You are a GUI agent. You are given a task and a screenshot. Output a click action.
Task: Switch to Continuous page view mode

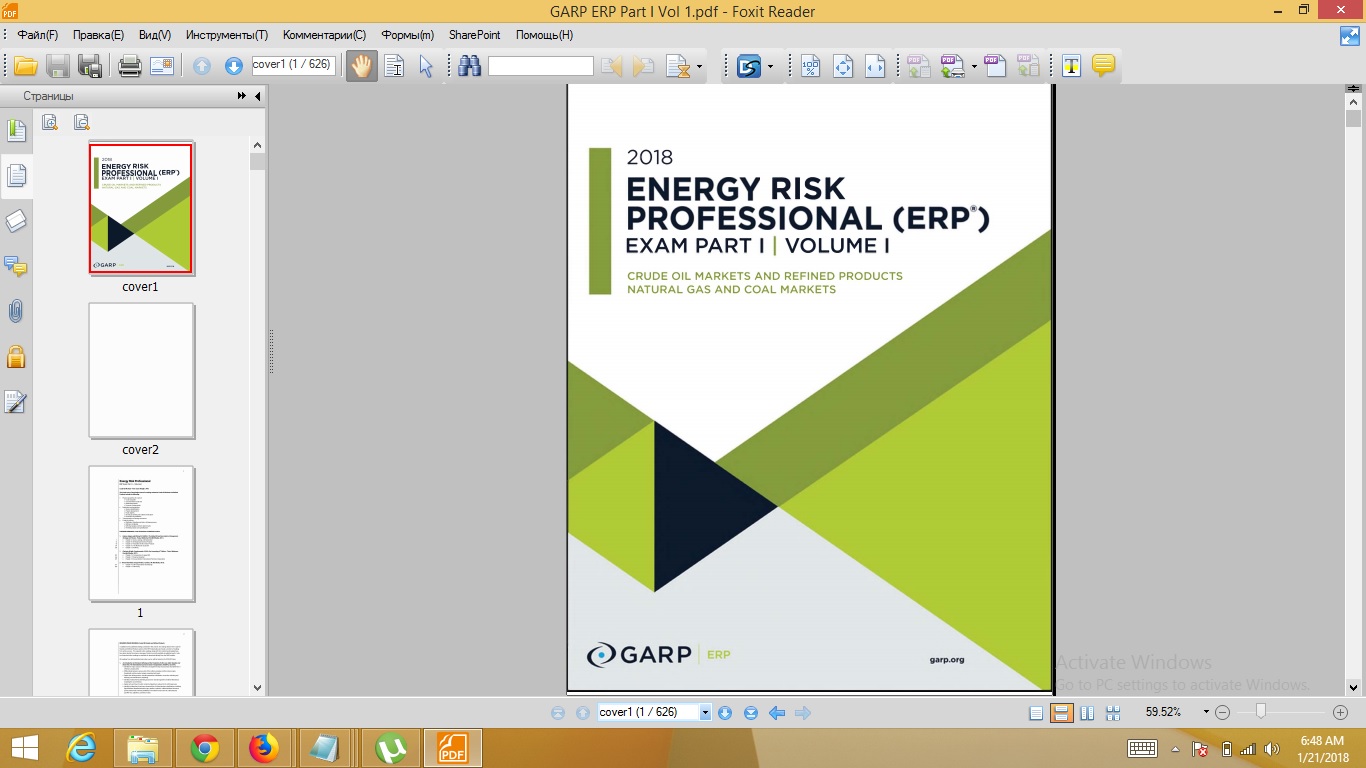pos(1062,713)
